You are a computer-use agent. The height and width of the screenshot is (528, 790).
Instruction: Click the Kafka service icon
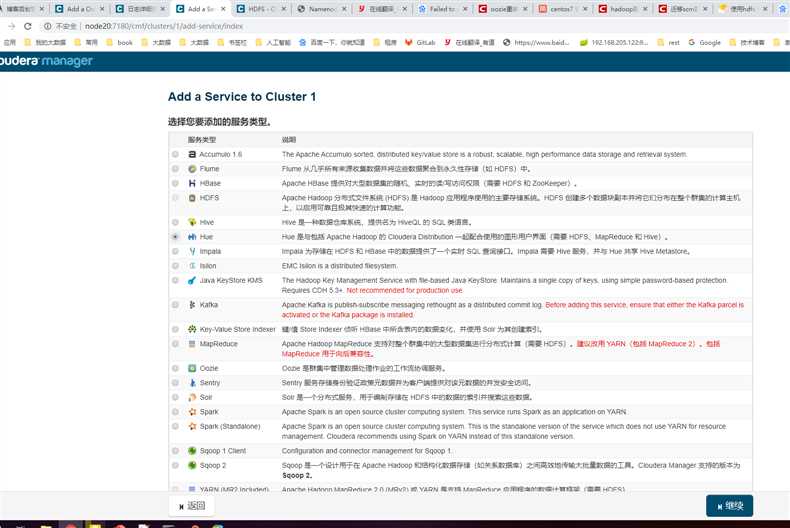192,305
